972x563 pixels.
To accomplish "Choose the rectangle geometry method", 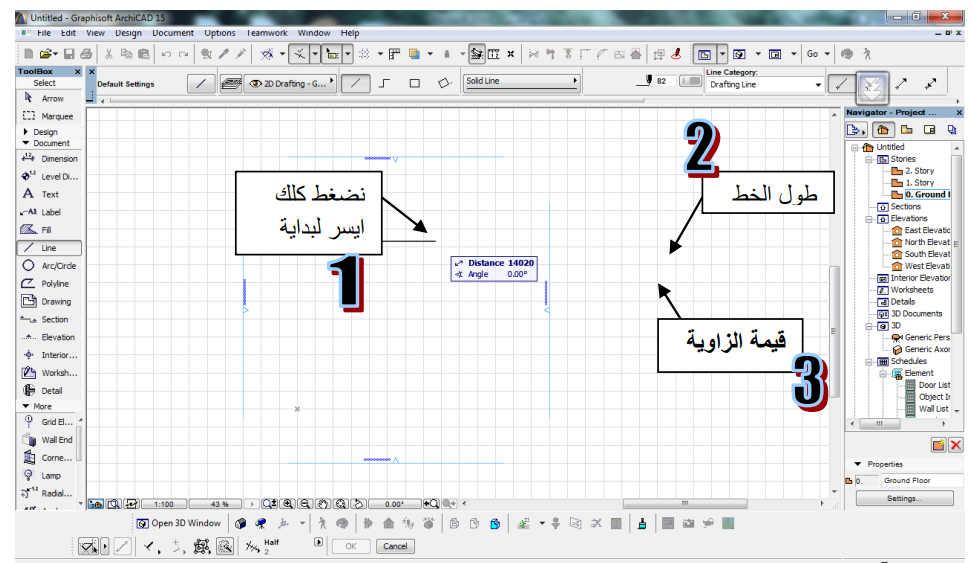I will (414, 84).
